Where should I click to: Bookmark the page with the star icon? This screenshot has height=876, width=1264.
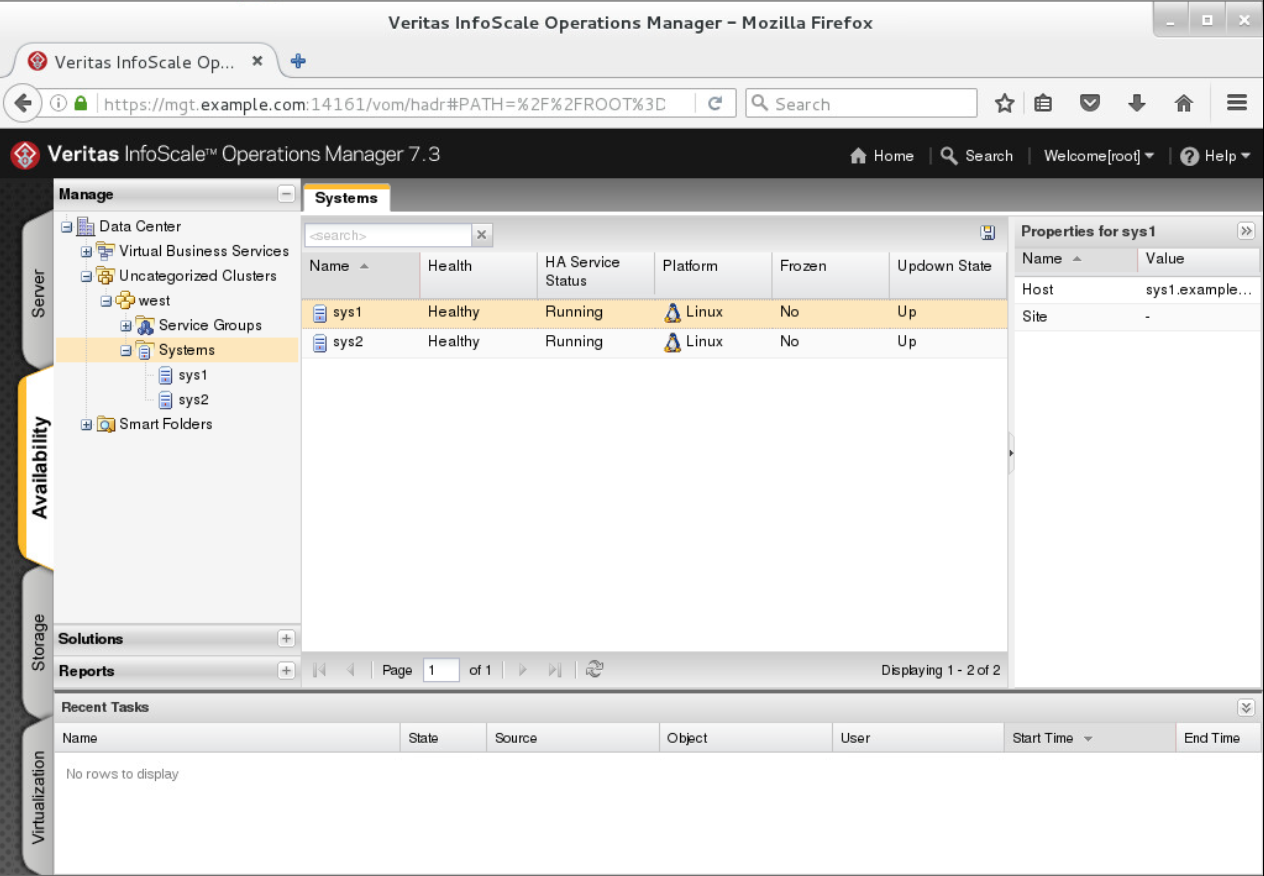pyautogui.click(x=1004, y=103)
